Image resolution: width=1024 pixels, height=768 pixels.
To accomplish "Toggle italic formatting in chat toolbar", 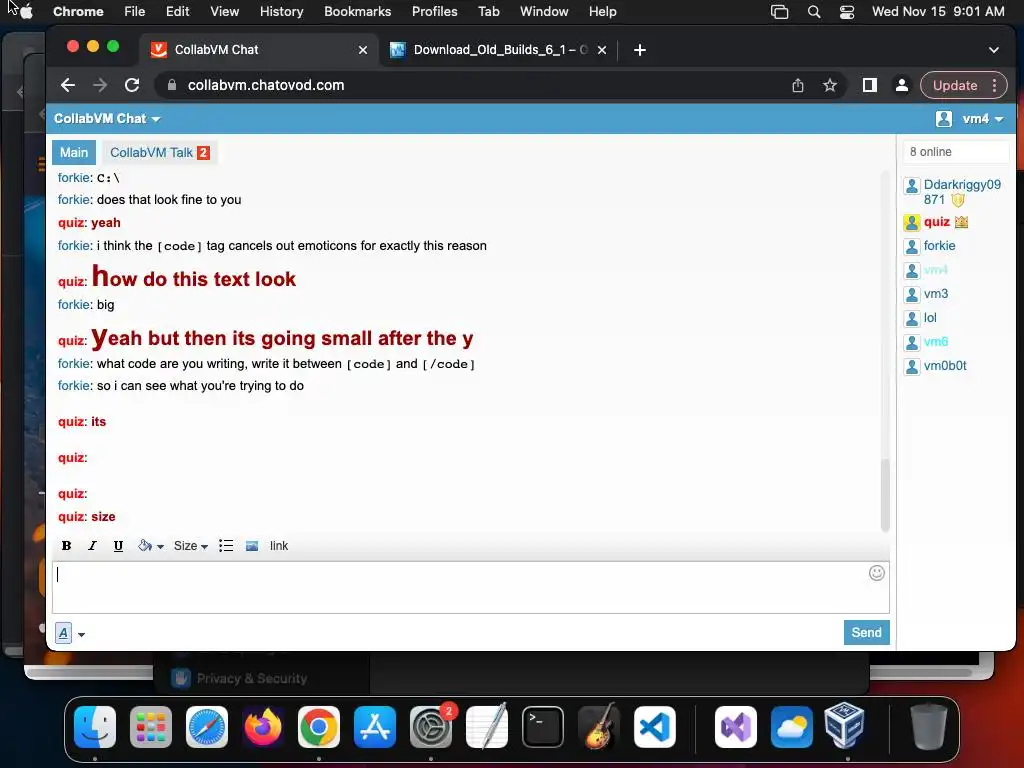I will tap(92, 546).
